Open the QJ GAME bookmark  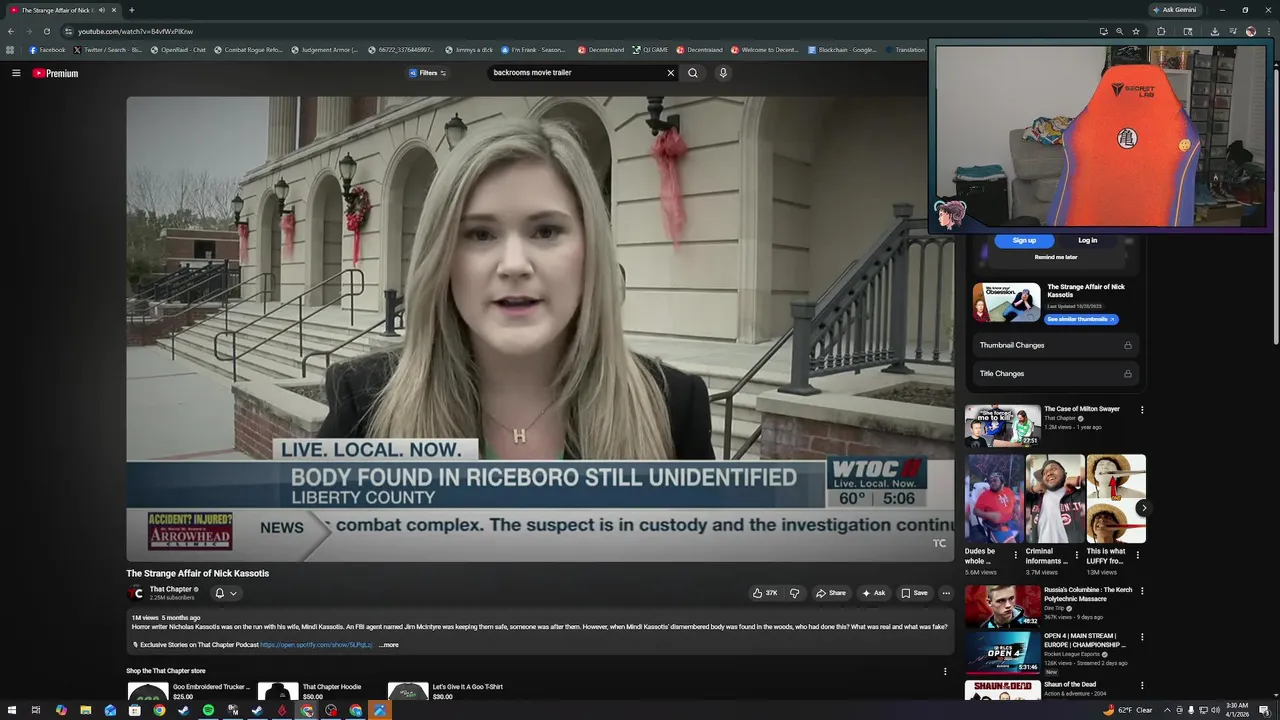650,50
